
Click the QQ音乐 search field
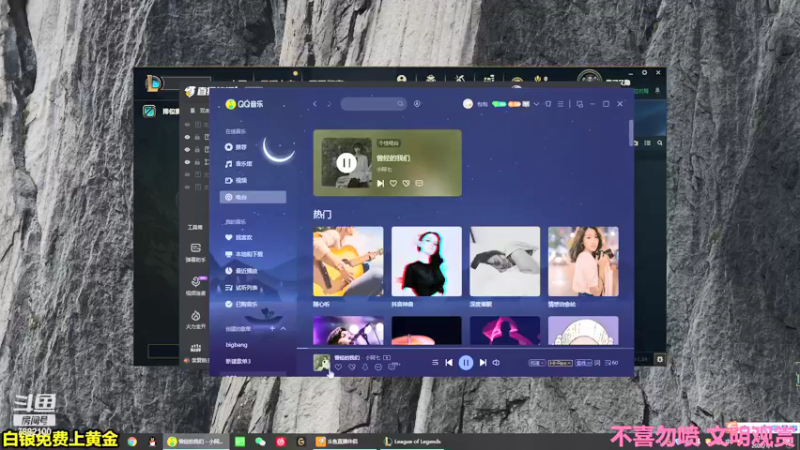pos(373,104)
